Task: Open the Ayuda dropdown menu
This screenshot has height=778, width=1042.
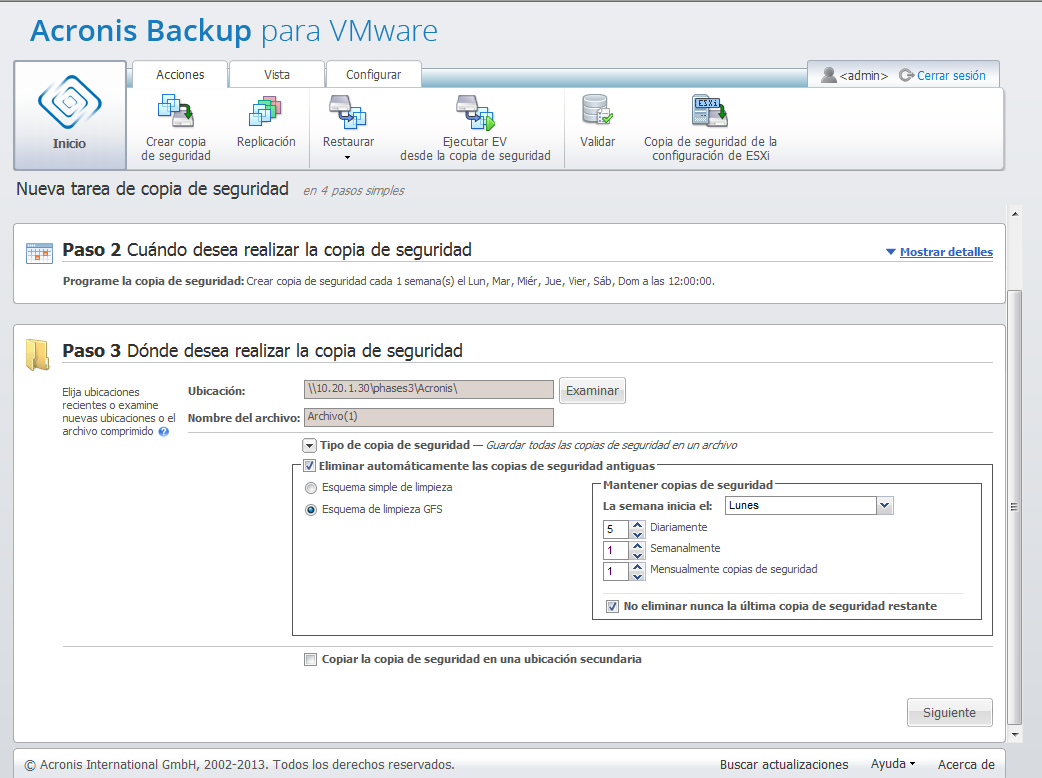Action: pos(892,764)
